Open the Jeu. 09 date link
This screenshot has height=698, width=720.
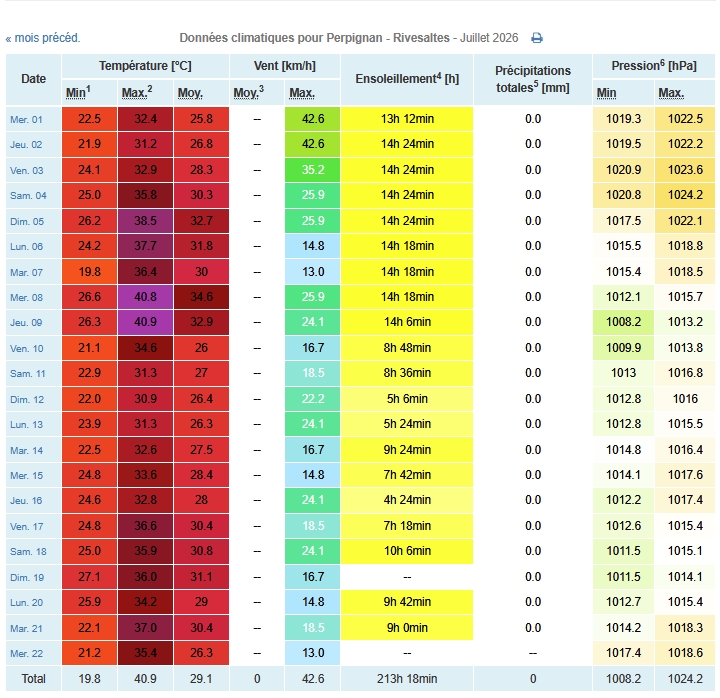26,323
